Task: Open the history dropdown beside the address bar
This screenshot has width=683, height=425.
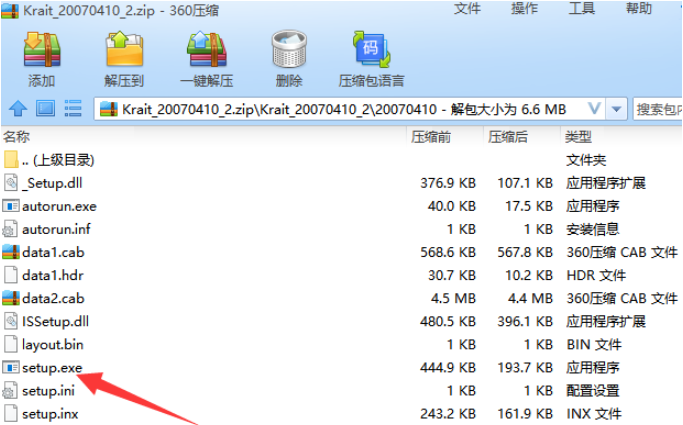Action: 617,108
